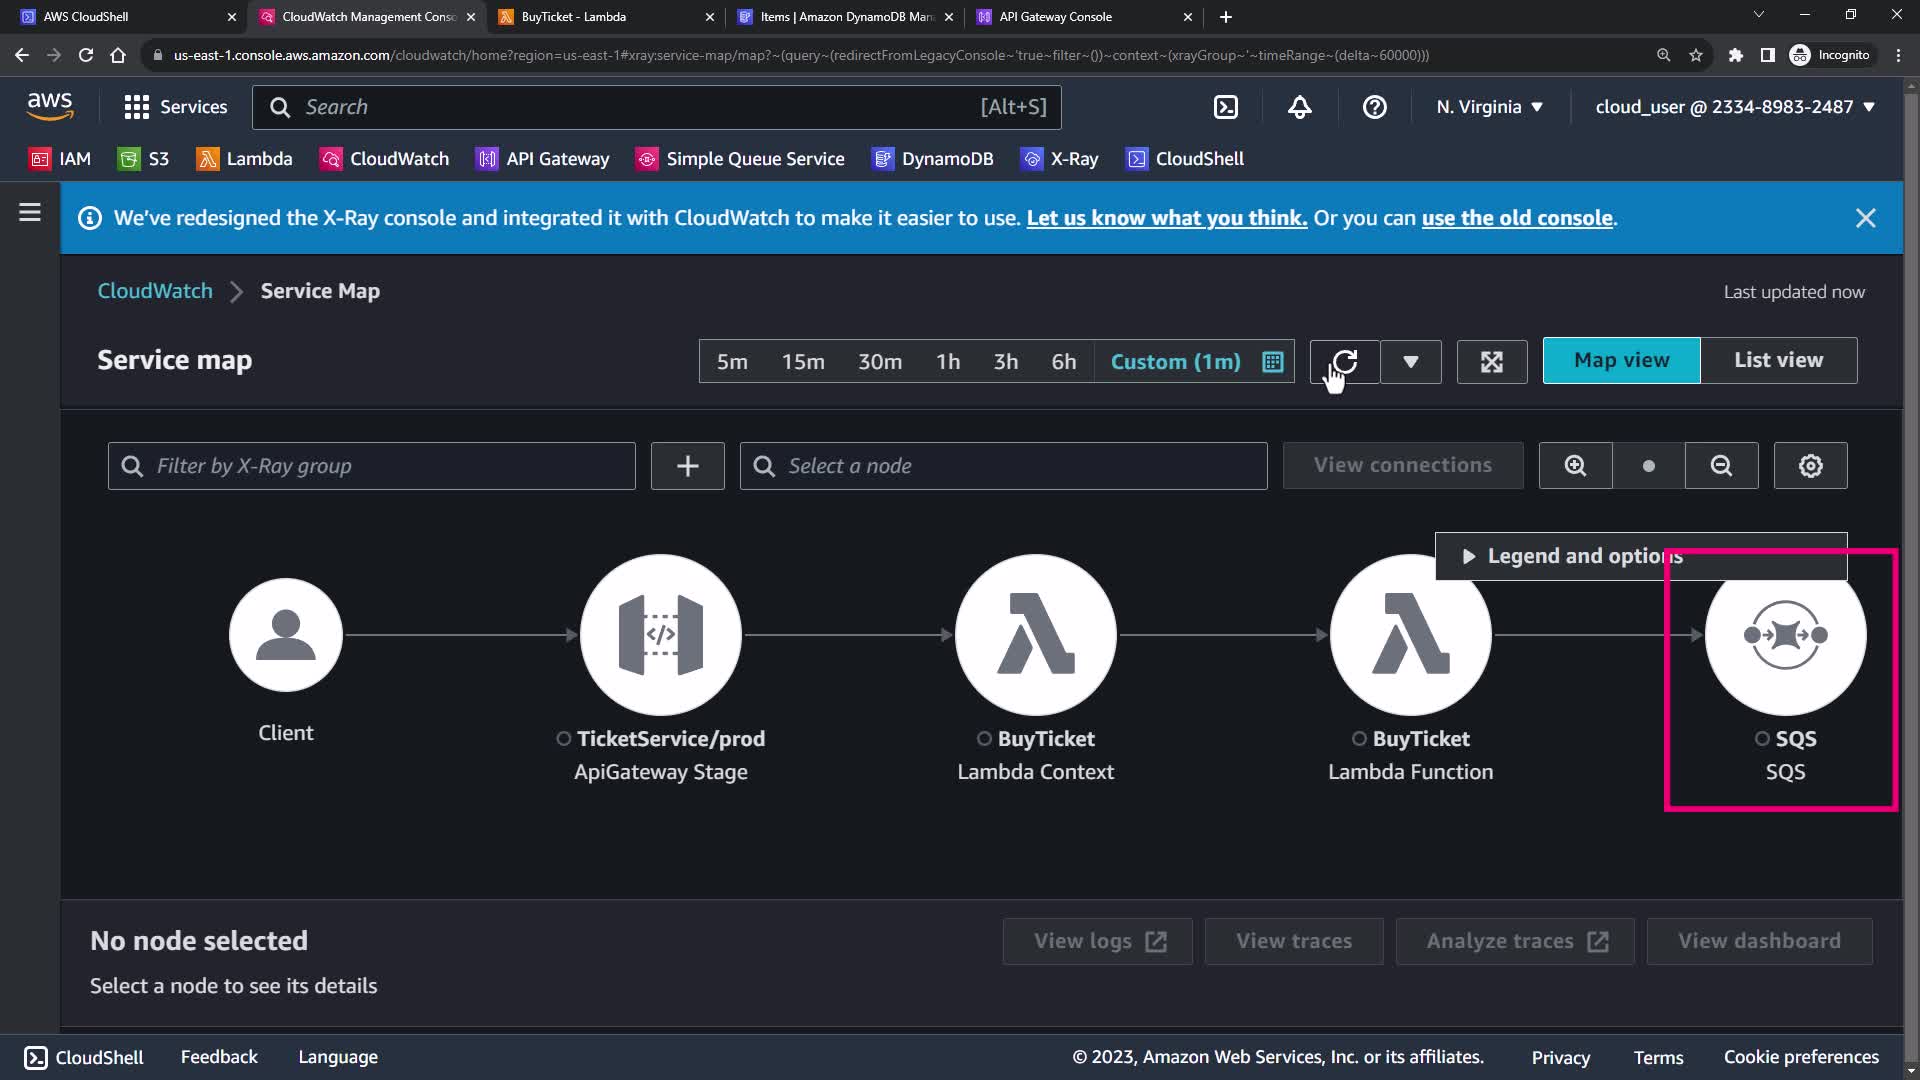The width and height of the screenshot is (1920, 1080).
Task: Click the fullscreen map icon
Action: (x=1491, y=362)
